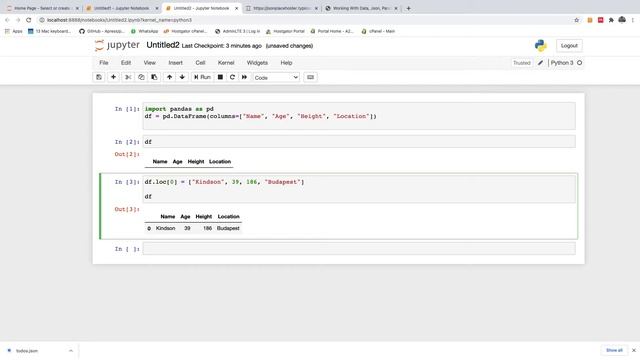Run the selected cell
This screenshot has width=640, height=360.
(202, 77)
